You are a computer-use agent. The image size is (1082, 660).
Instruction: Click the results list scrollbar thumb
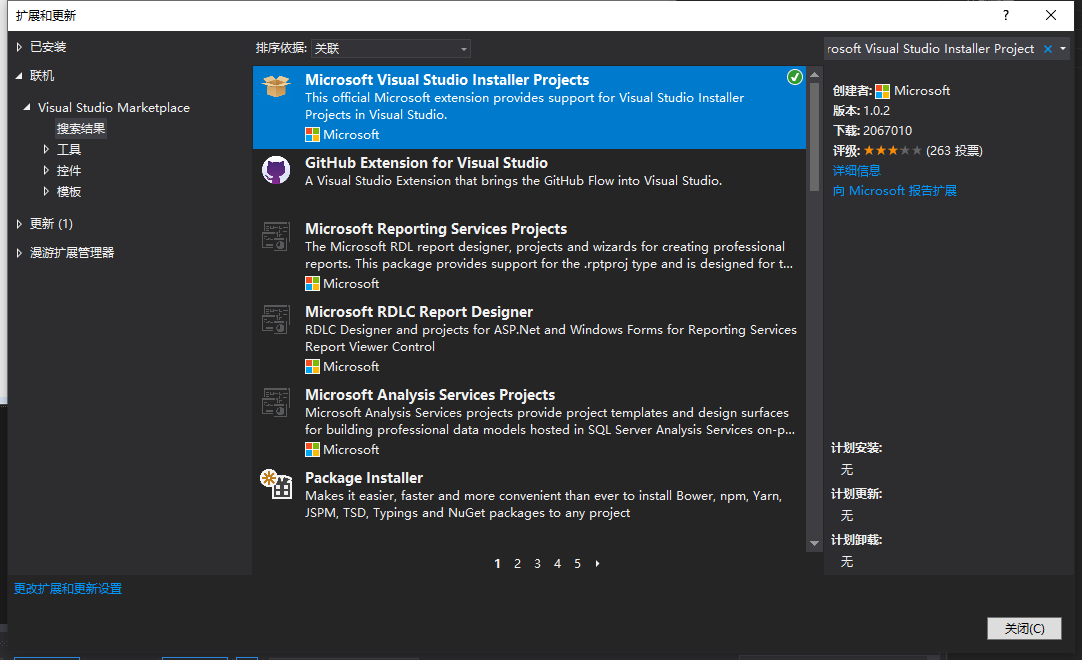pos(814,137)
